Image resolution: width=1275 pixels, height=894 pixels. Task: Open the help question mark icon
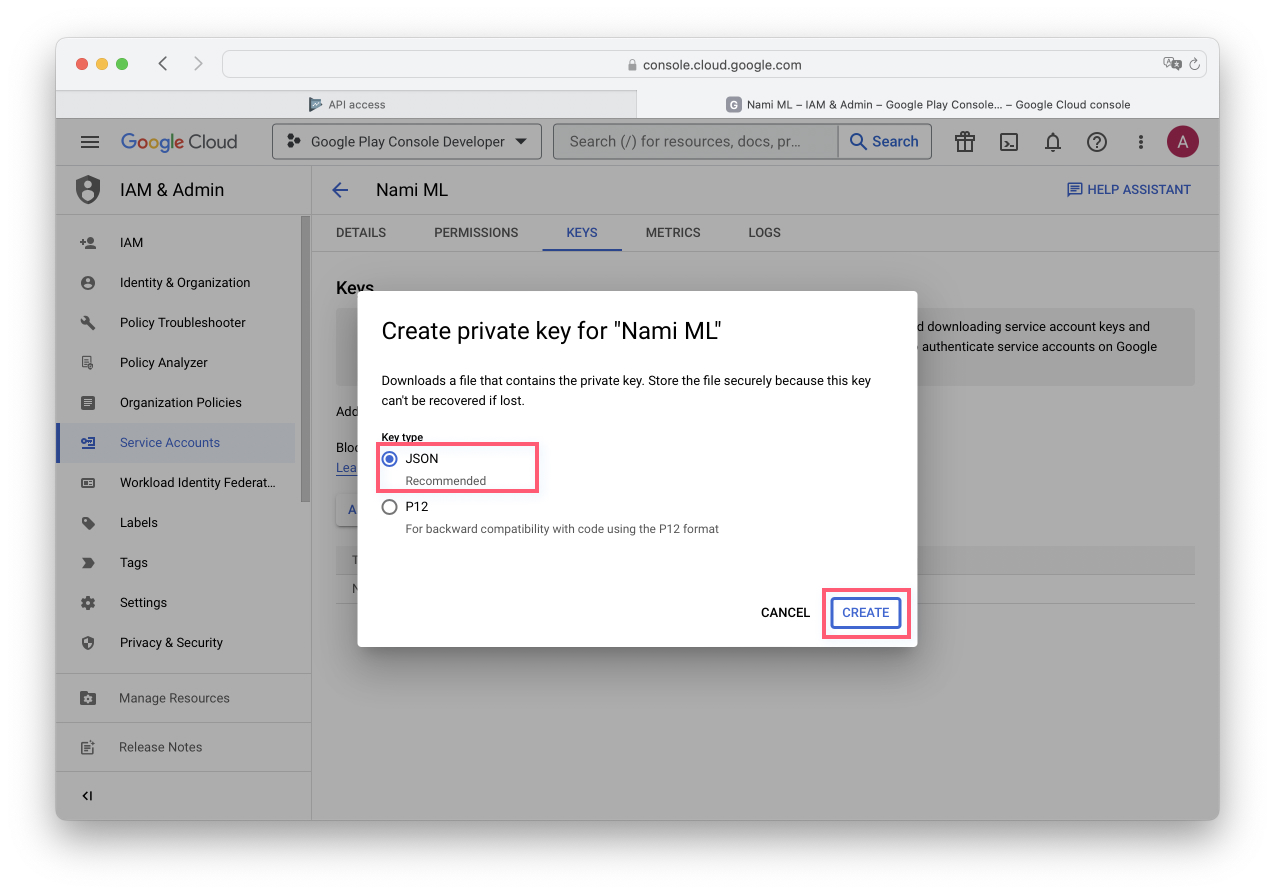tap(1097, 142)
